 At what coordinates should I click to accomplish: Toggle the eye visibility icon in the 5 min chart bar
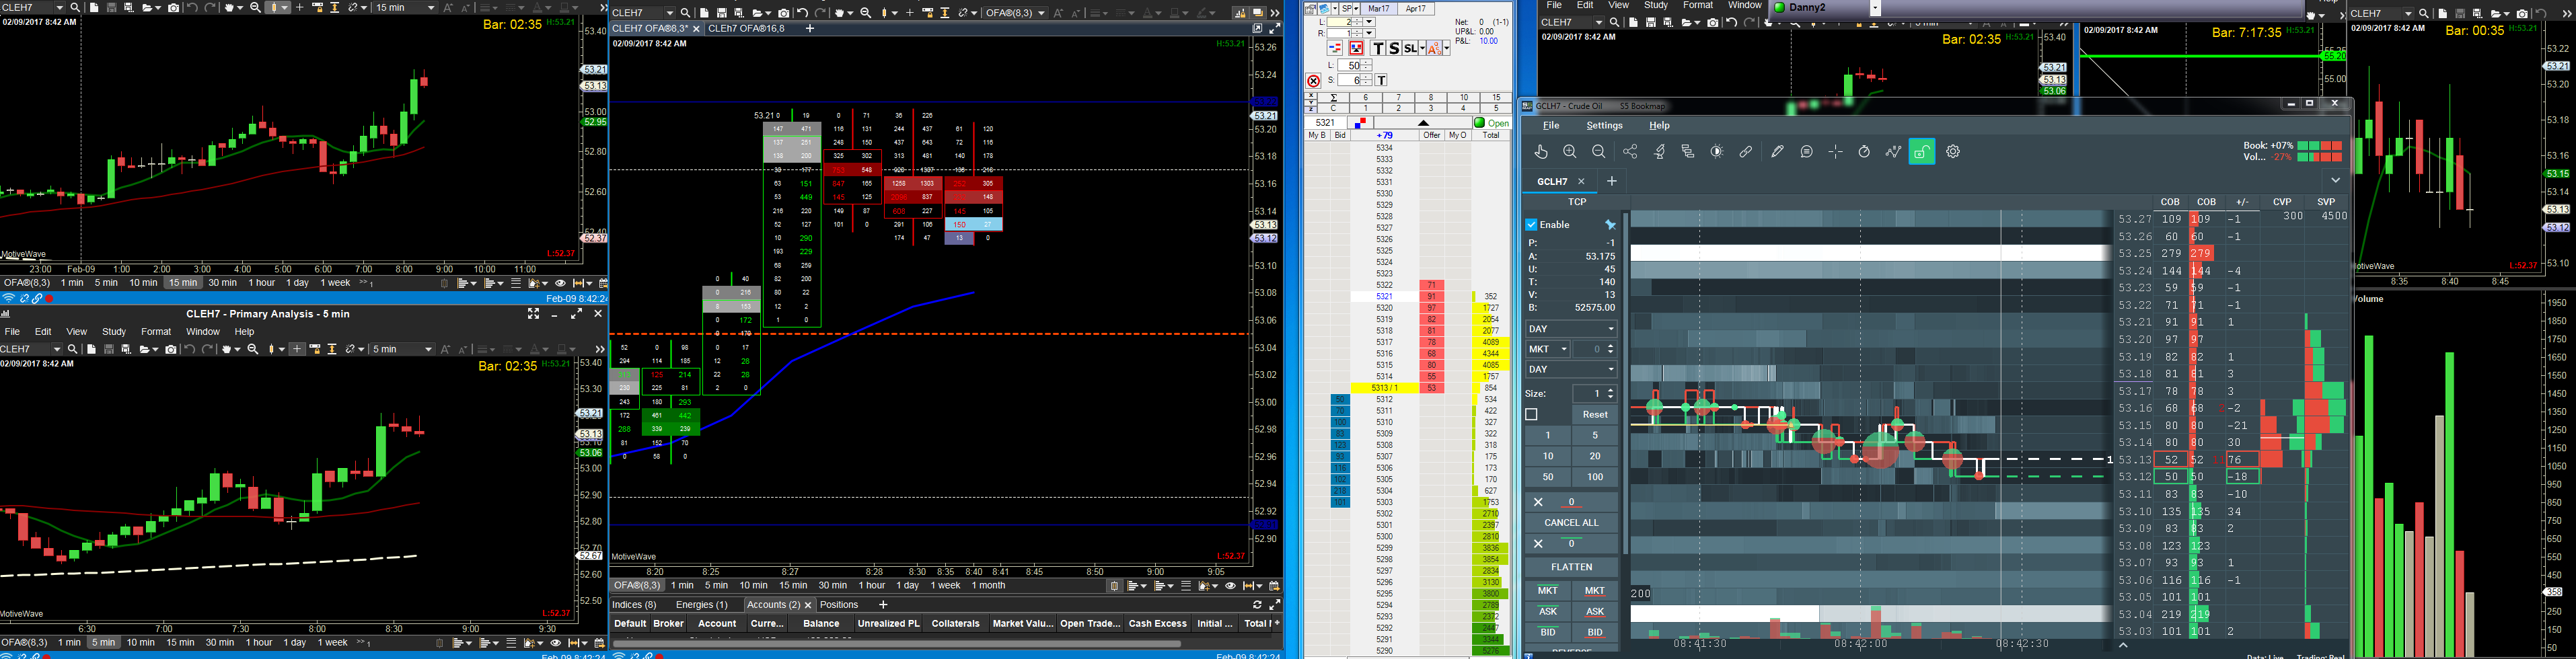pos(555,643)
